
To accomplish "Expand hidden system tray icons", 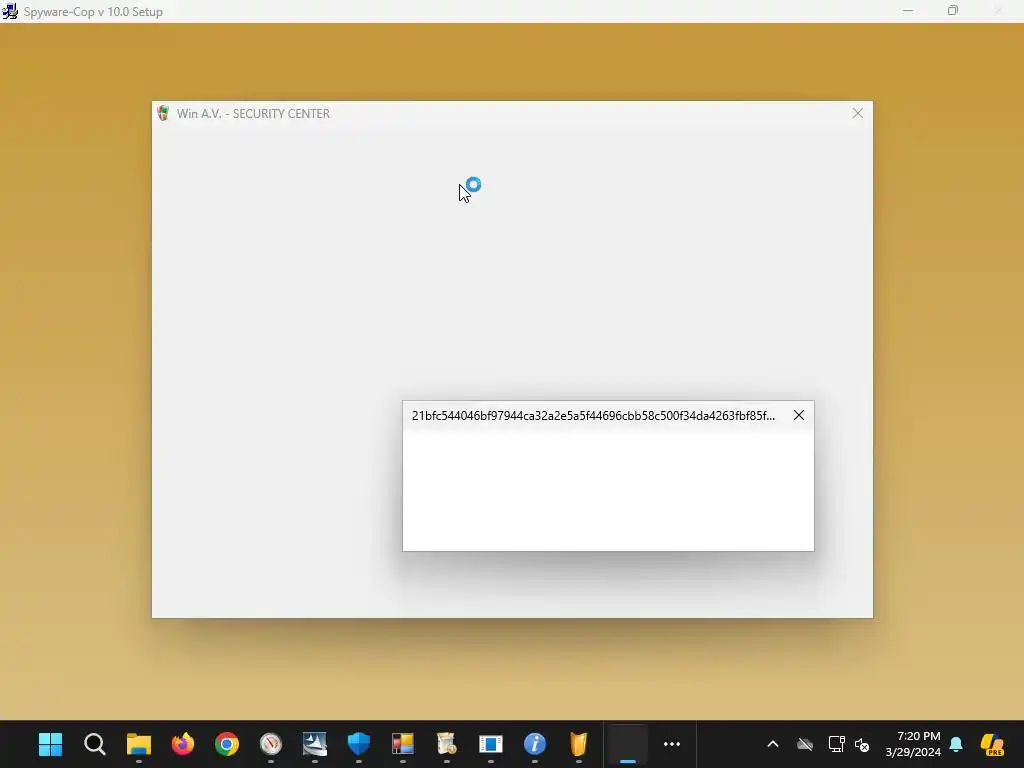I will pos(773,744).
